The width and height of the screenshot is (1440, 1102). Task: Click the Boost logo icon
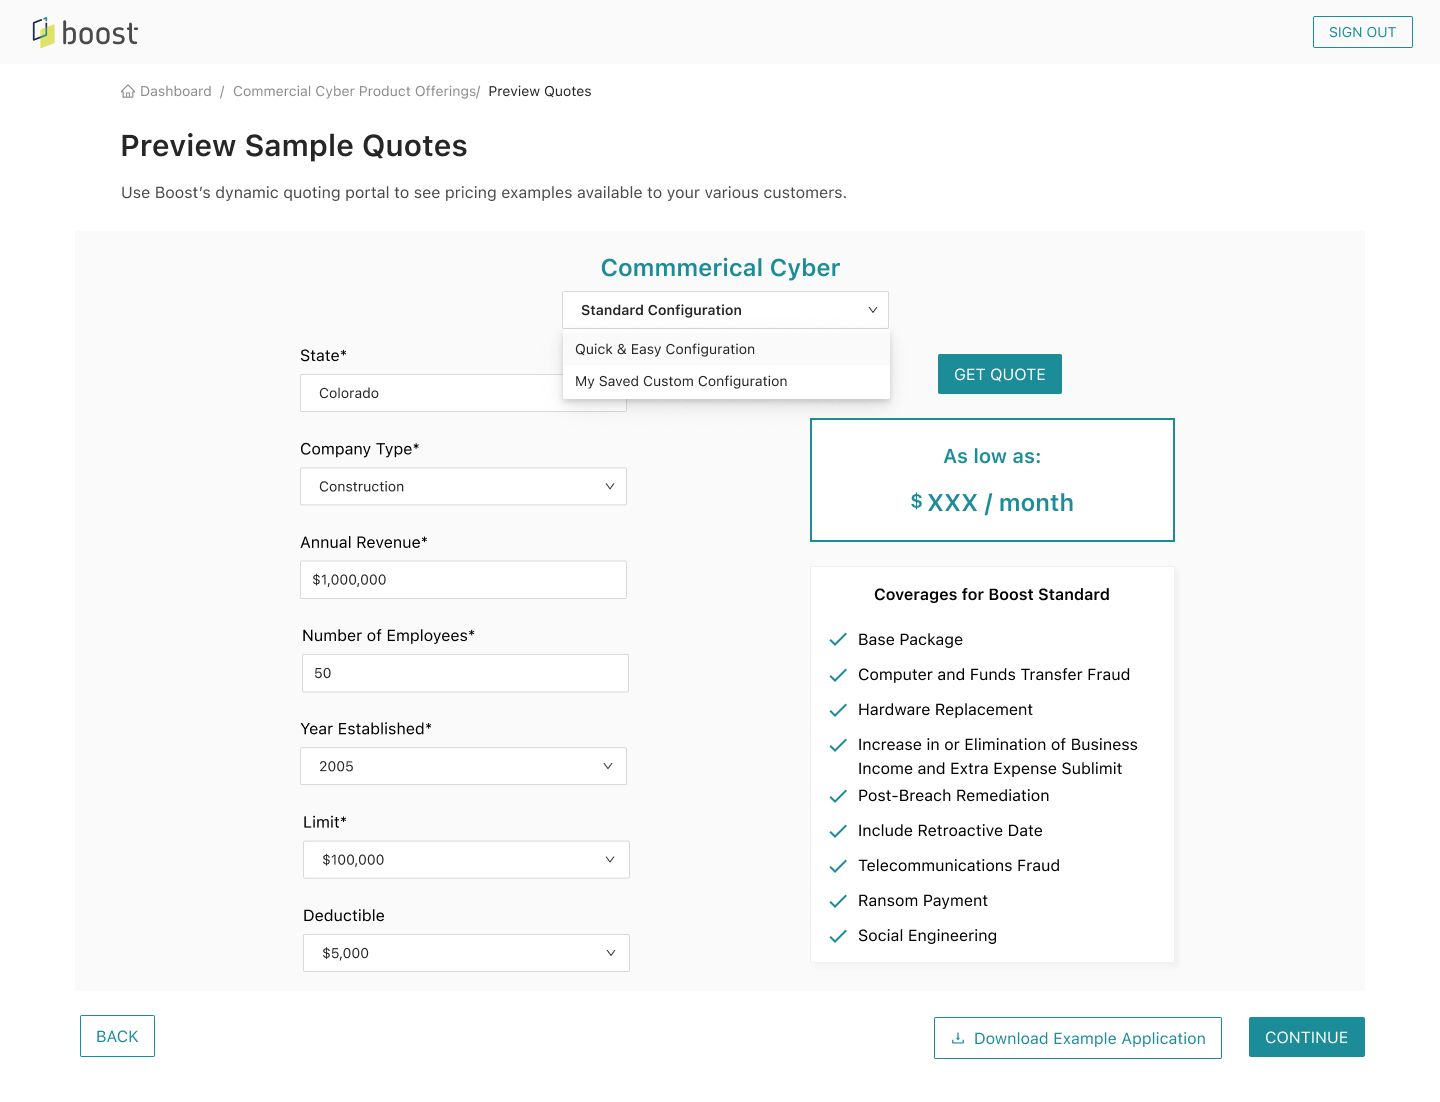(44, 32)
